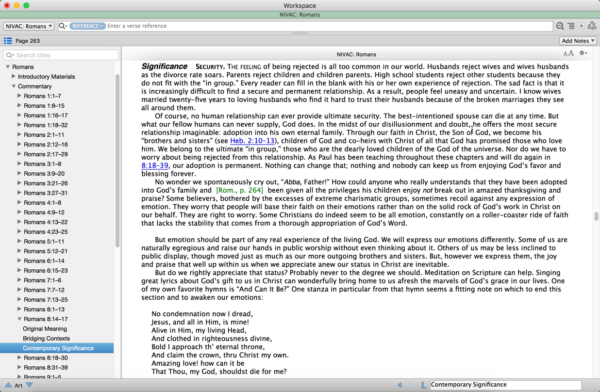
Task: Open the Add Notes dropdown
Action: pyautogui.click(x=578, y=41)
